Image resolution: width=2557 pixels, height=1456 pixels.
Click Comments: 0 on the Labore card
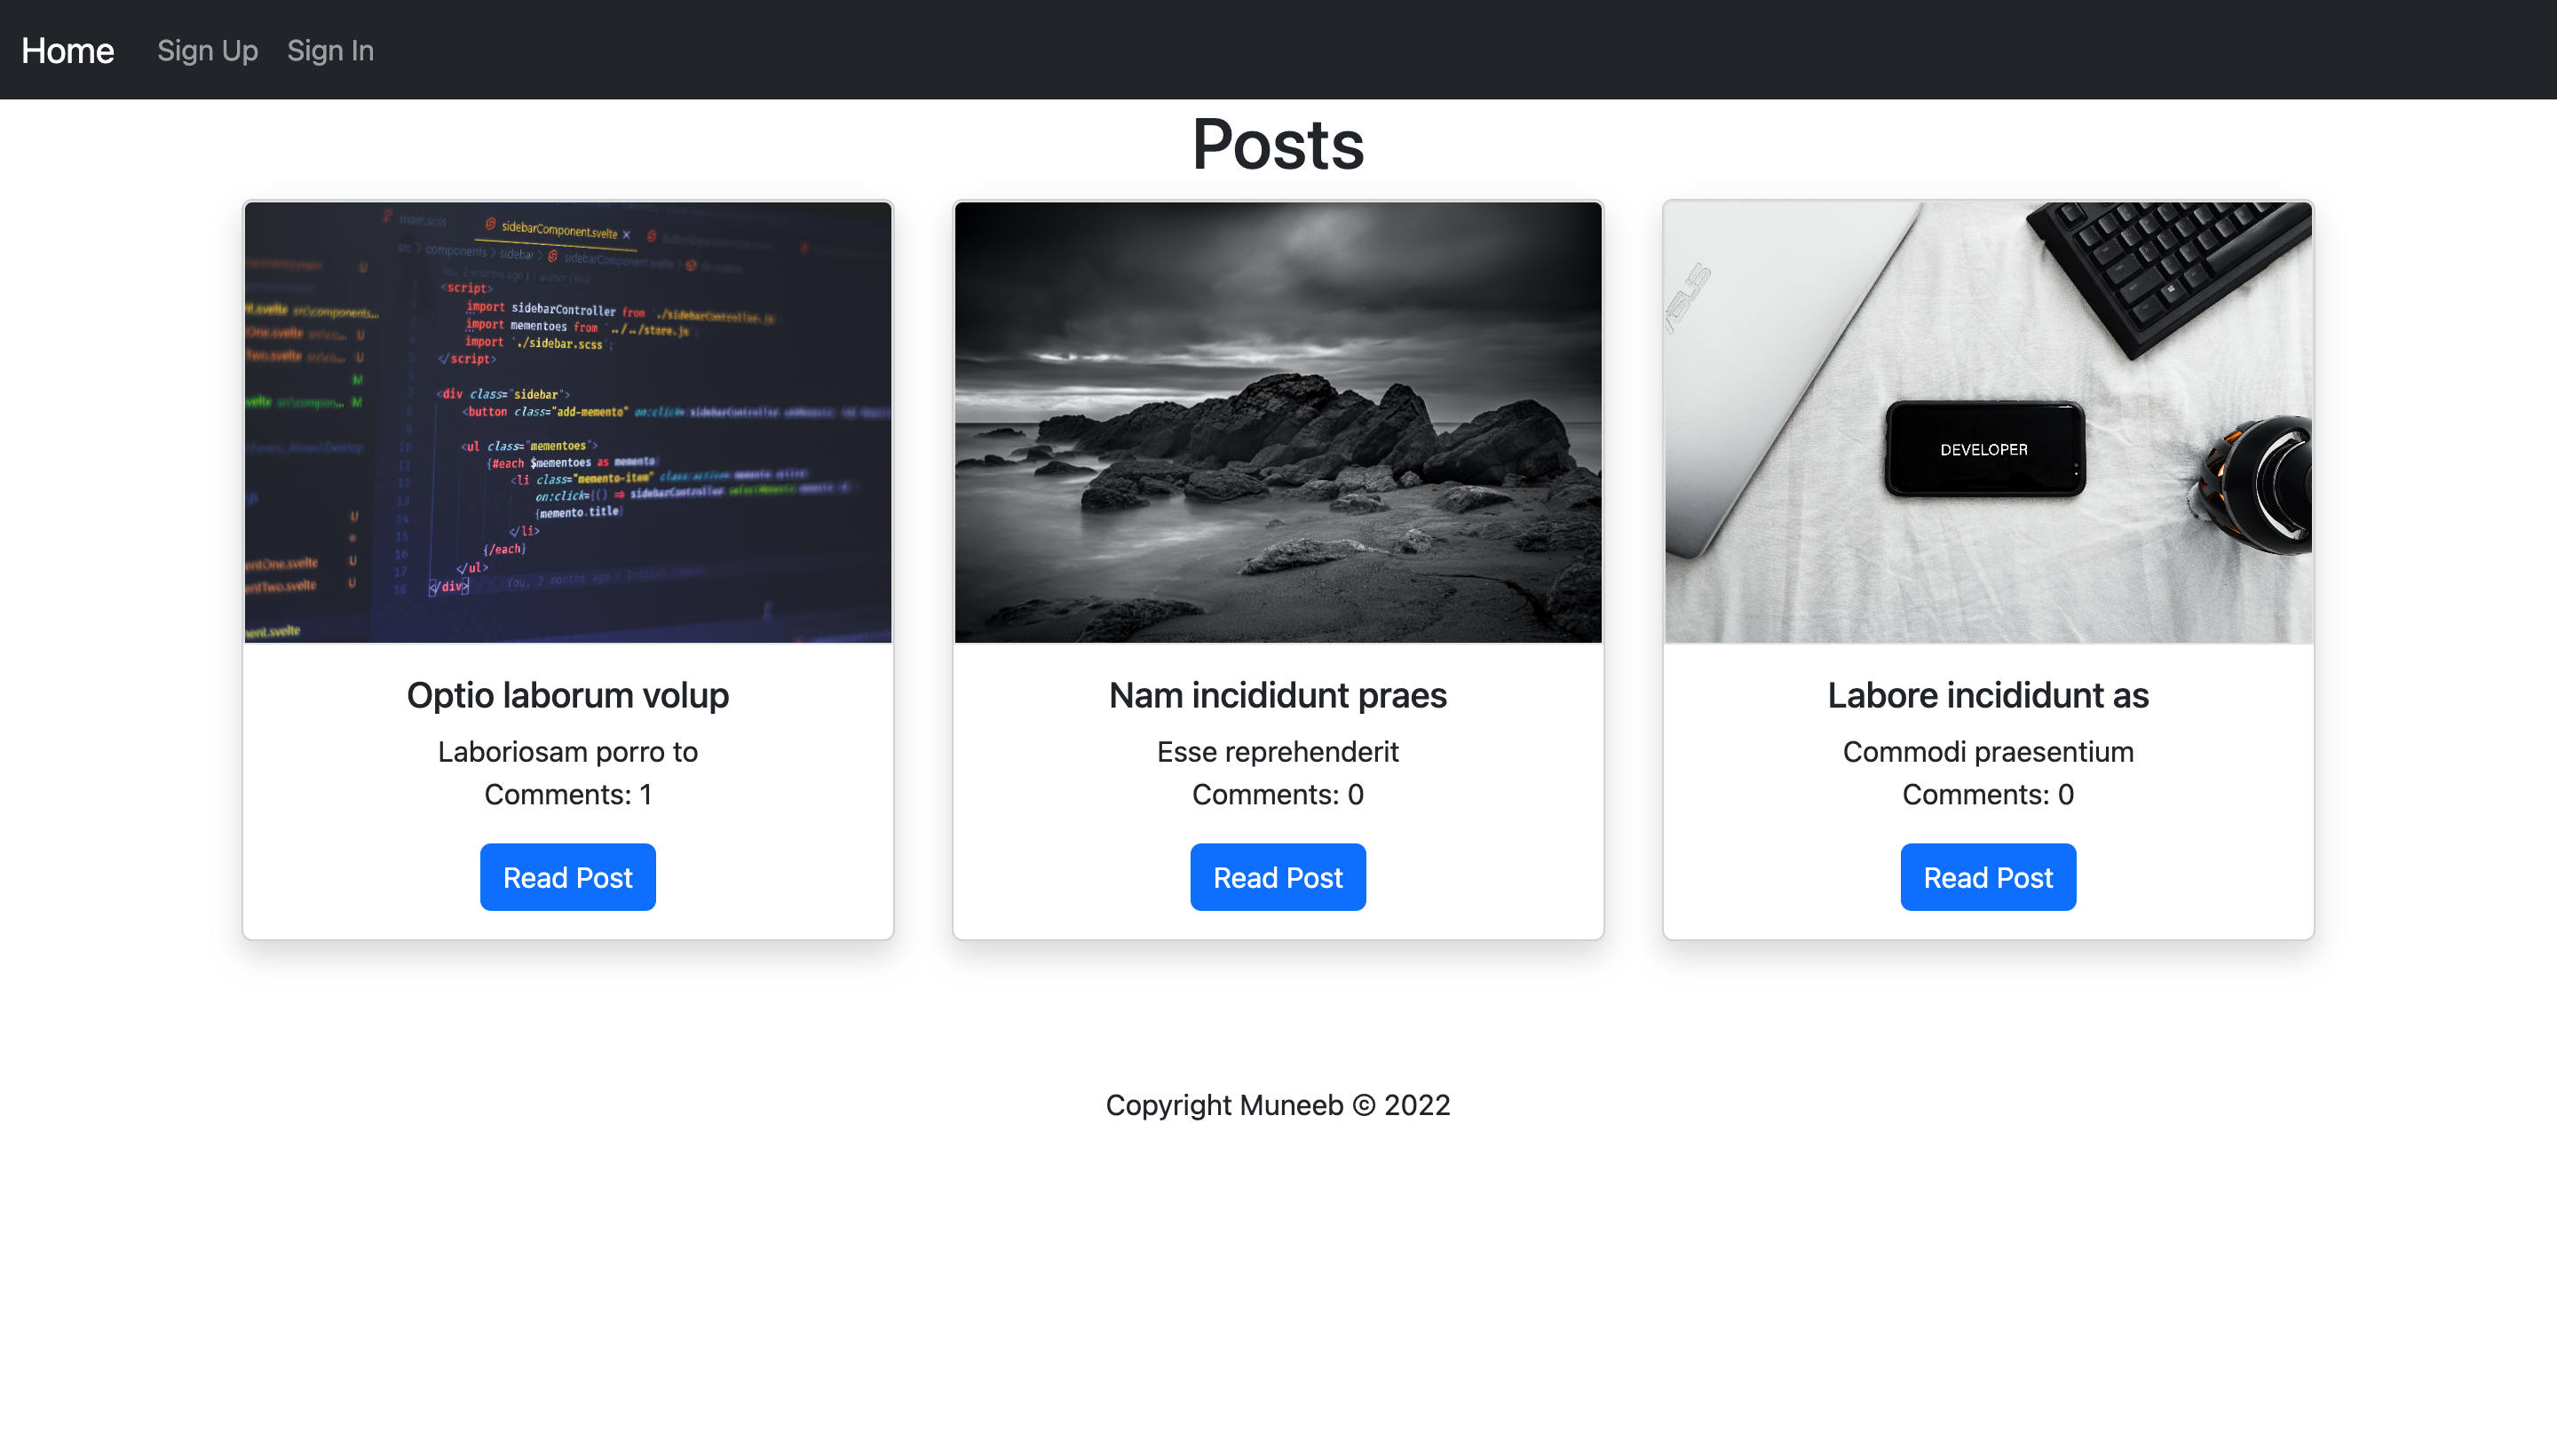(x=1987, y=794)
